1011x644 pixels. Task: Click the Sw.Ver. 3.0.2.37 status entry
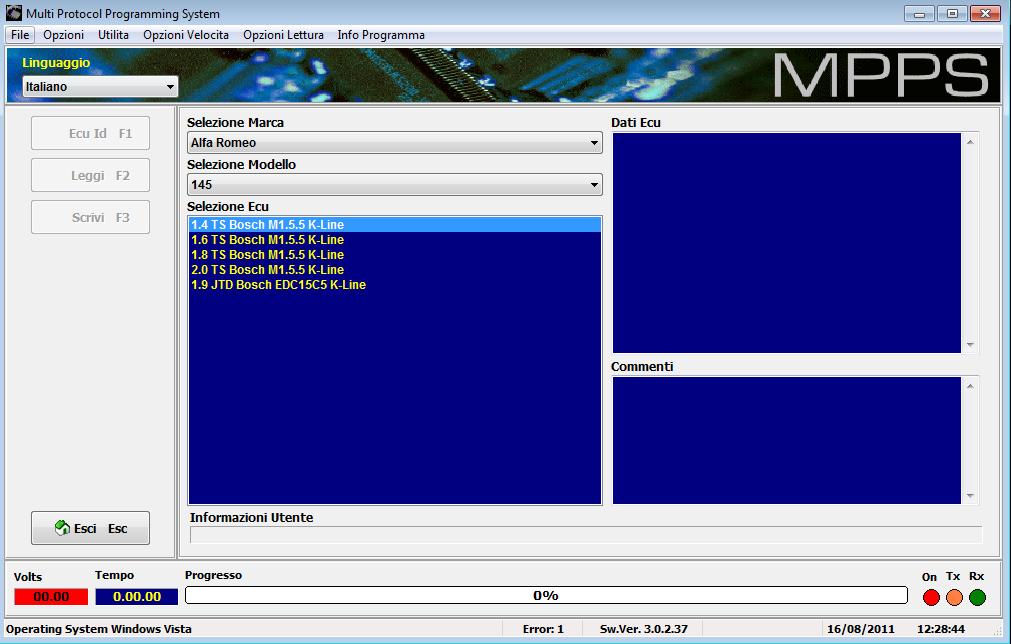click(x=643, y=629)
